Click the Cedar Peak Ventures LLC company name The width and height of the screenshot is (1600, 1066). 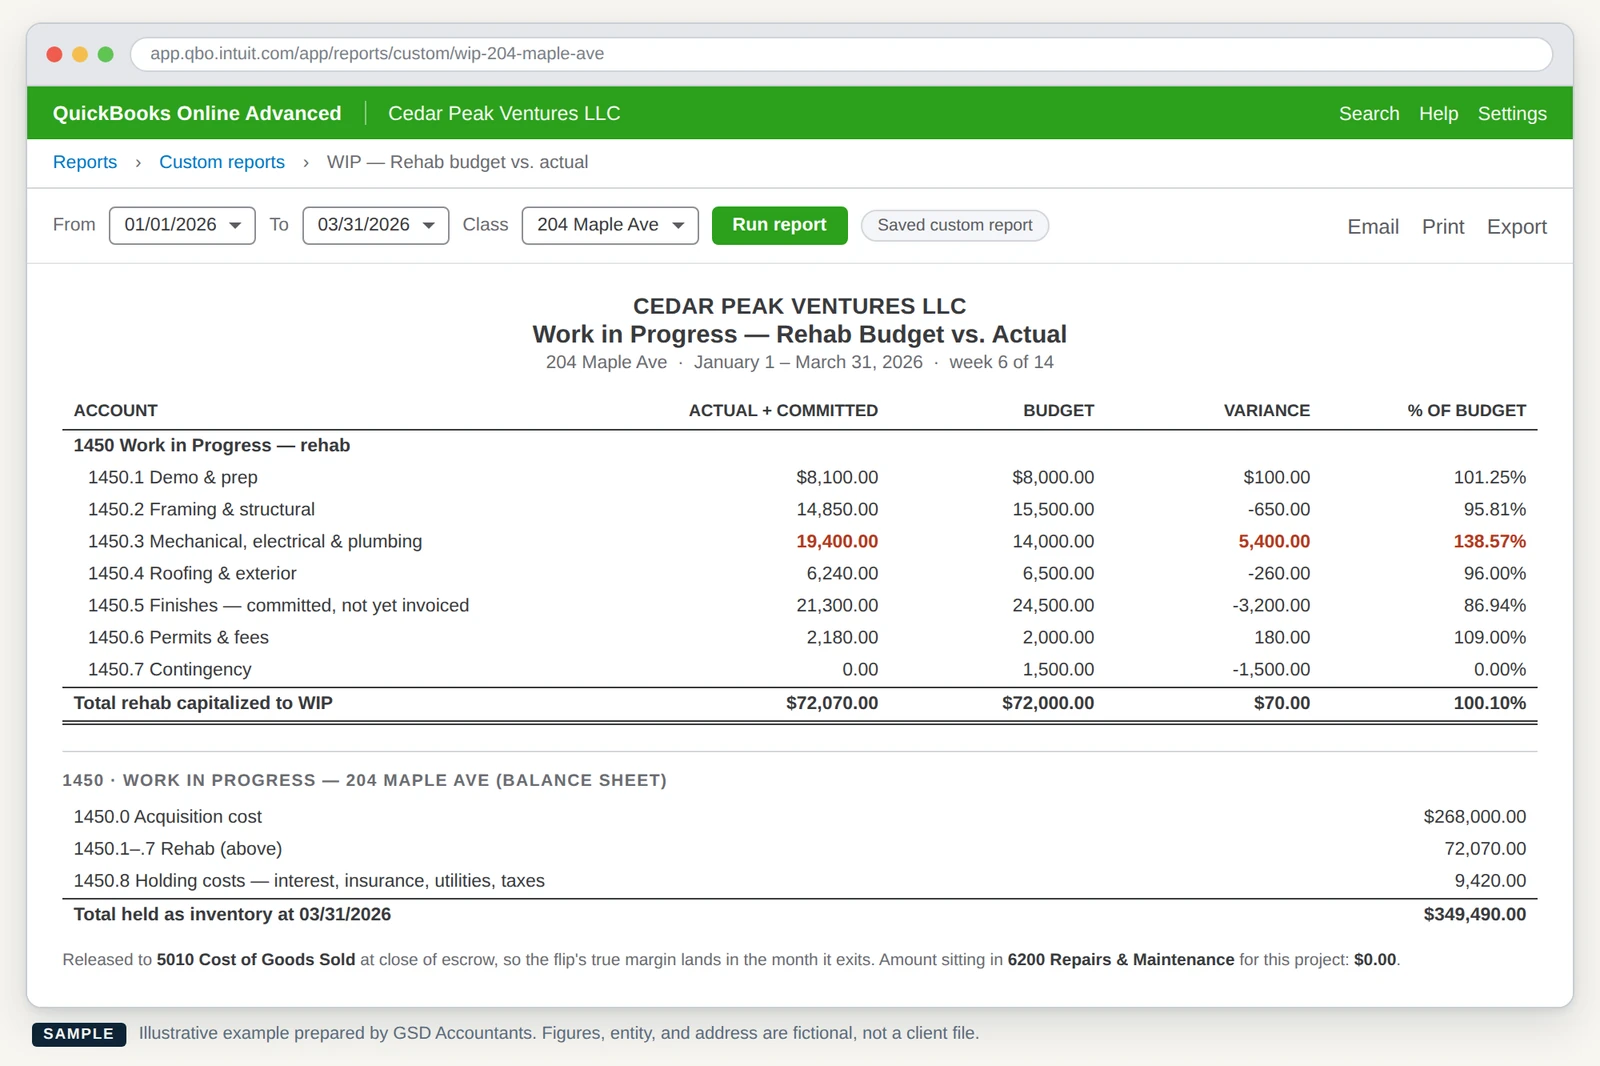[504, 113]
